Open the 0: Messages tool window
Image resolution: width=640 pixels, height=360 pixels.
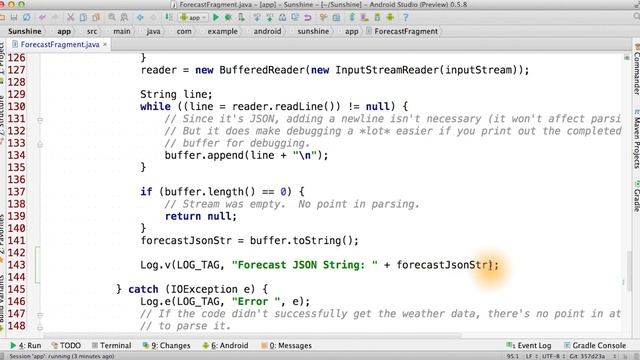point(286,345)
